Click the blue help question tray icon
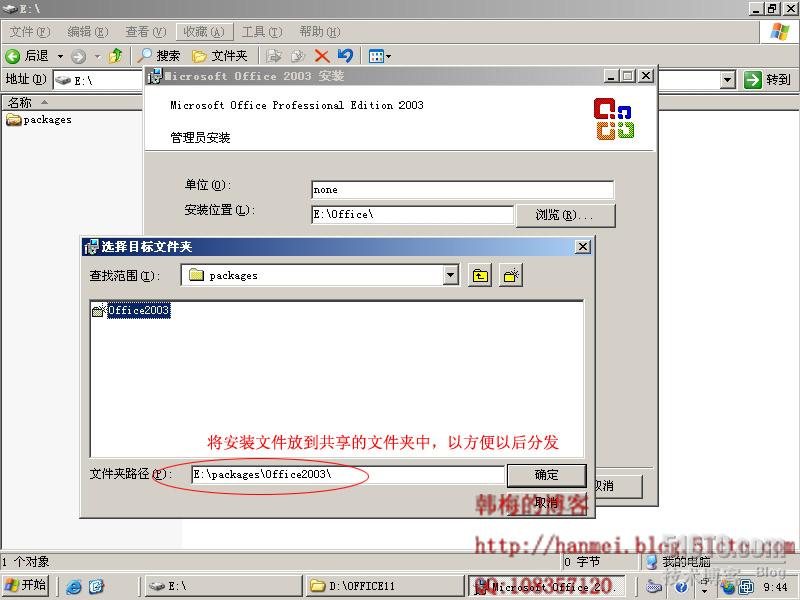The width and height of the screenshot is (800, 600). [x=681, y=587]
